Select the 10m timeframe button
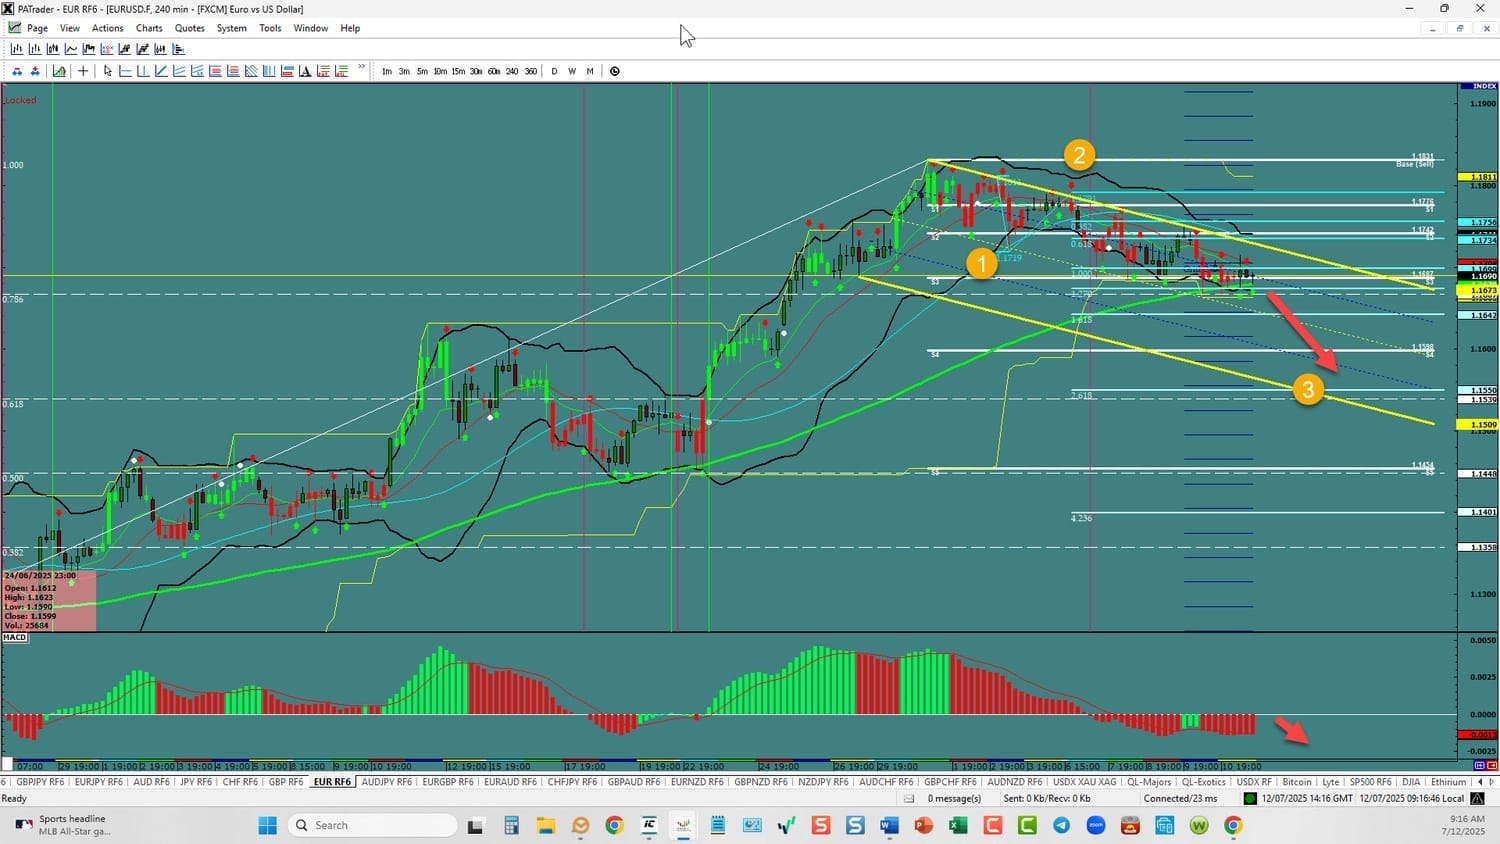Image resolution: width=1500 pixels, height=844 pixels. coord(440,71)
